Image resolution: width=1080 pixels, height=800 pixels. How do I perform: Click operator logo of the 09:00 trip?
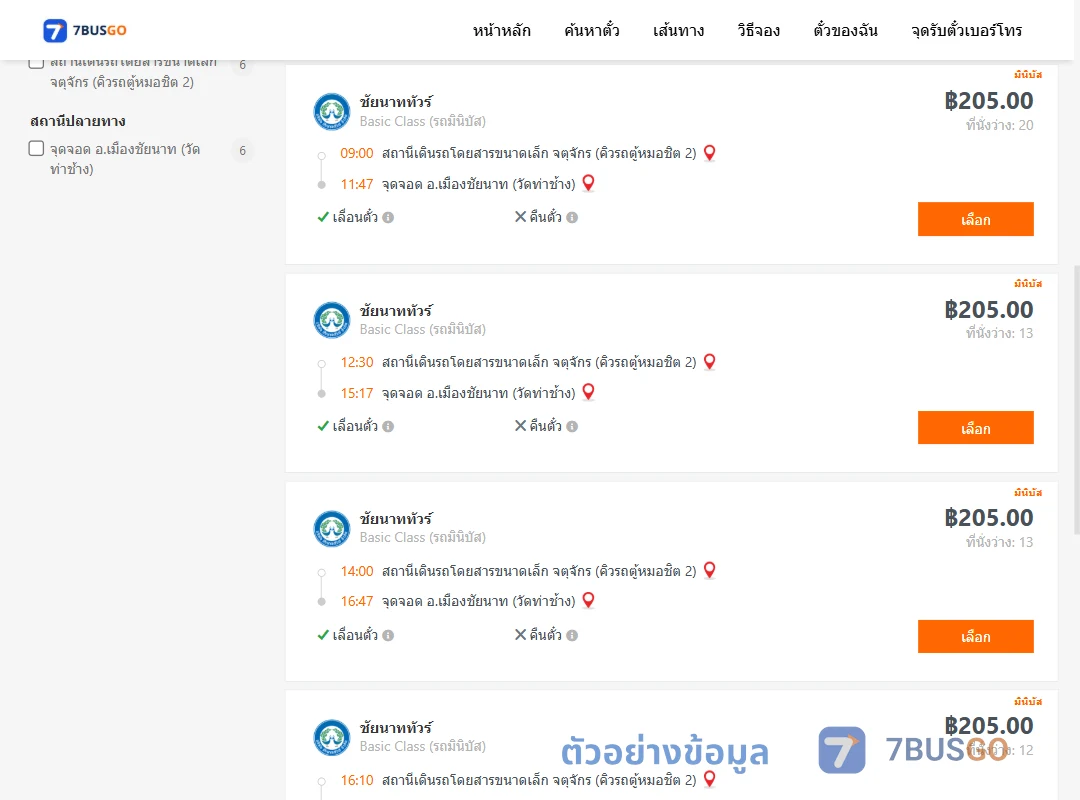point(332,112)
